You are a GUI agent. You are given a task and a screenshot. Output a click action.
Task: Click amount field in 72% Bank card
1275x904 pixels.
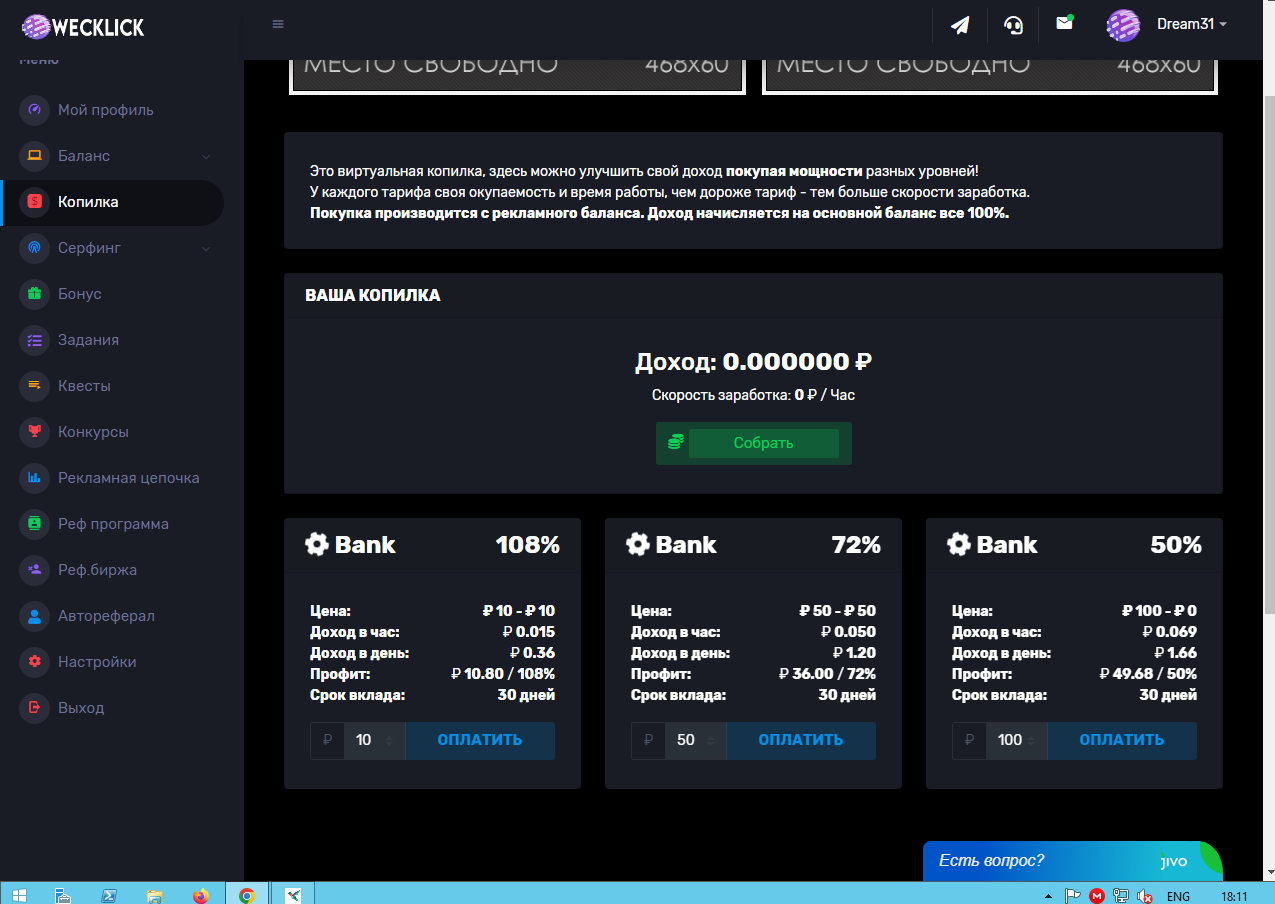coord(686,740)
